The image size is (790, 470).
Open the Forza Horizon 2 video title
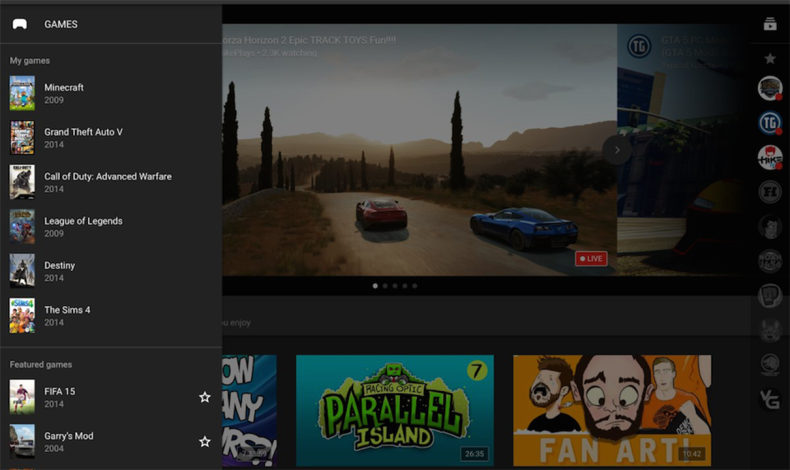tap(309, 40)
